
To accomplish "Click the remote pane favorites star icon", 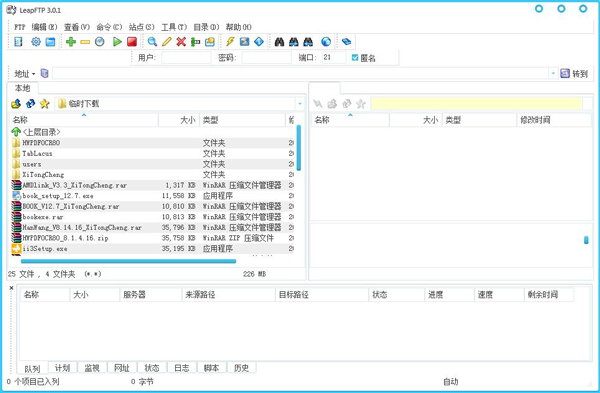I will (x=361, y=104).
